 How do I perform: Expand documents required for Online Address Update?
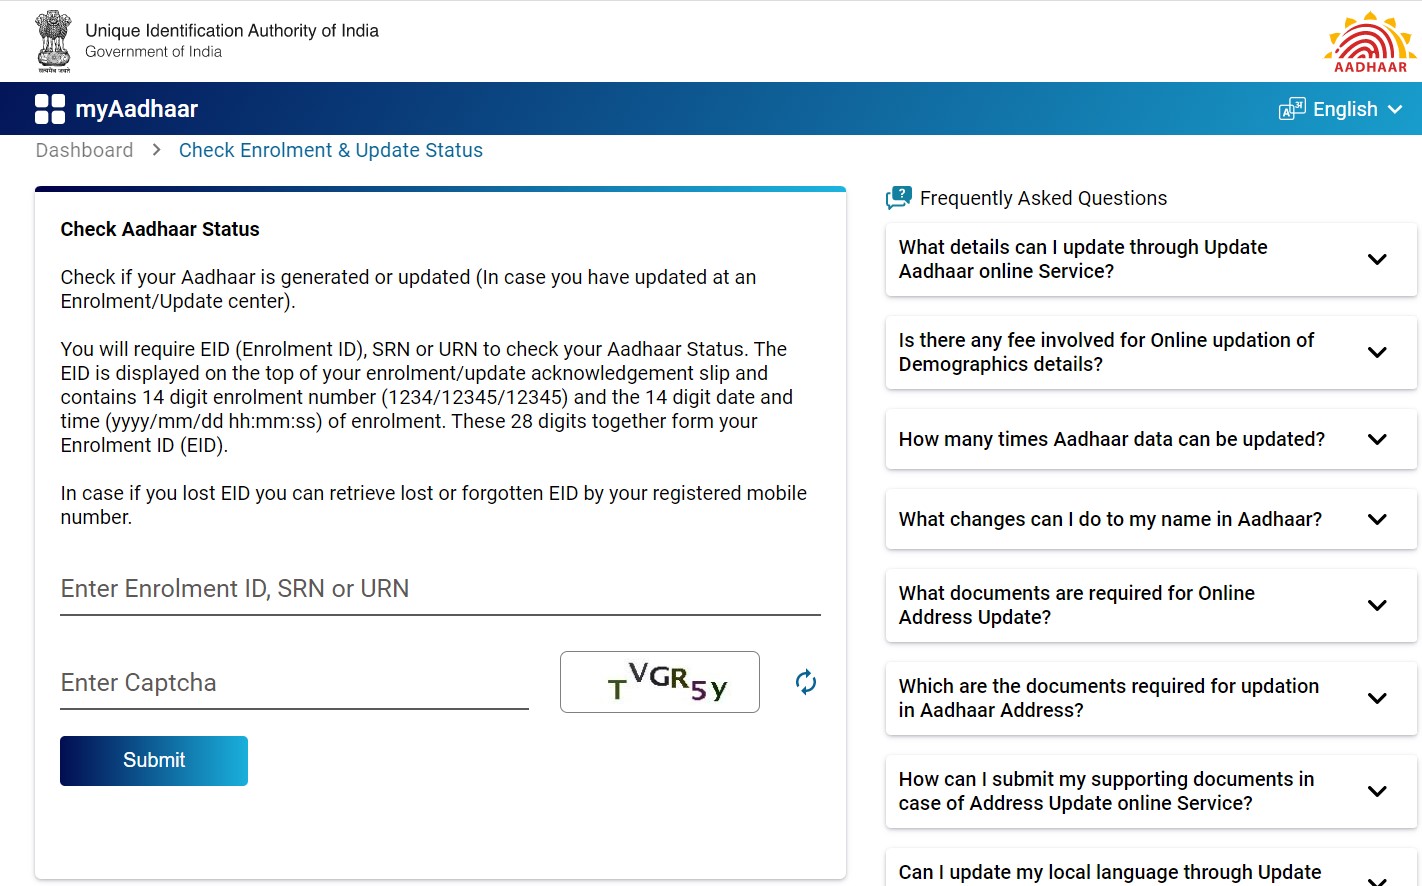[1376, 605]
